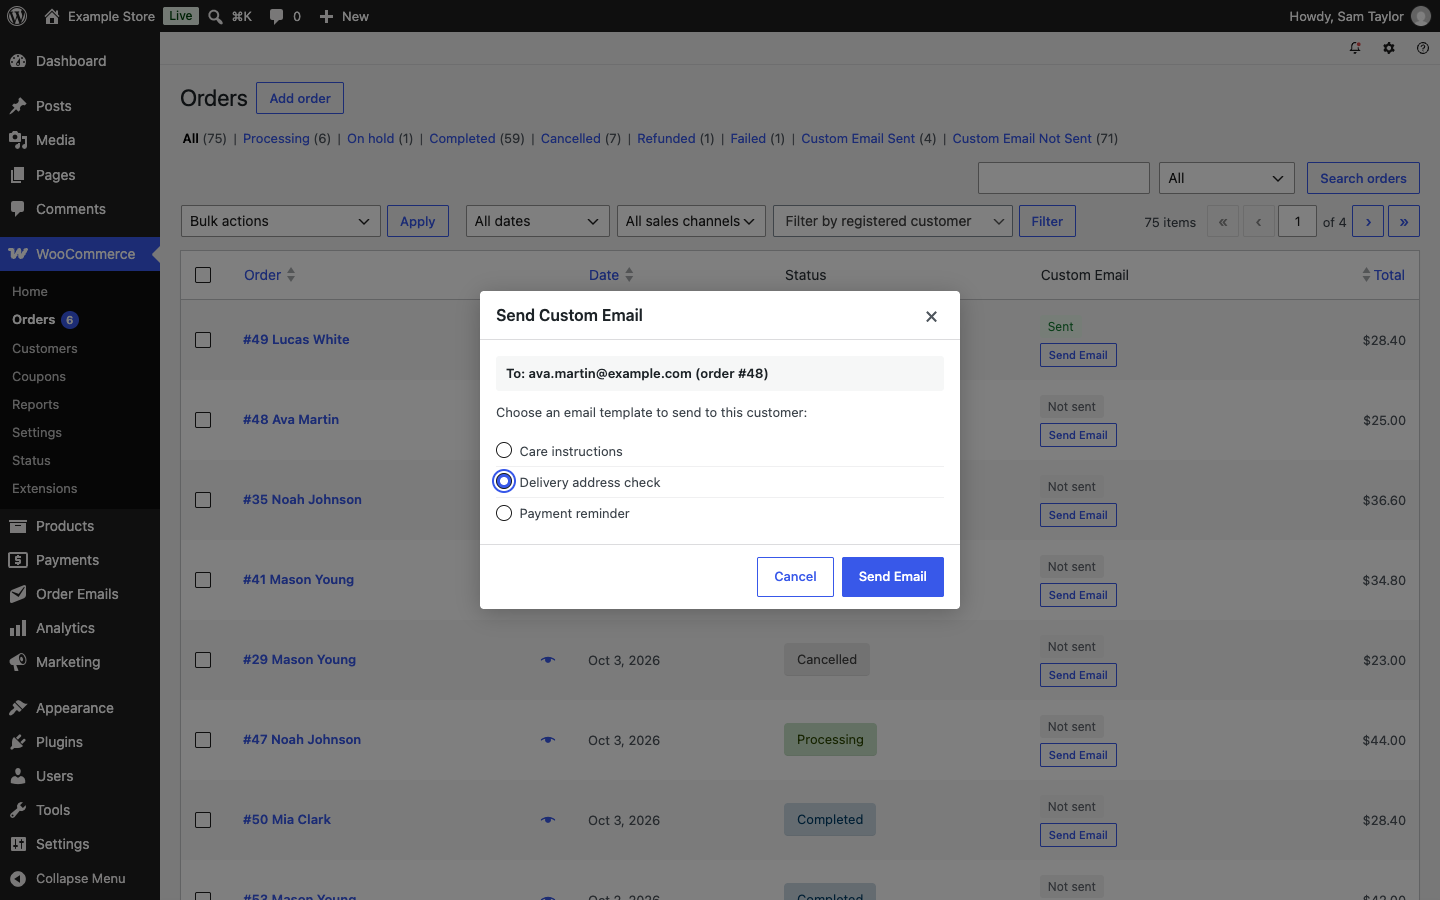Open the comments bubble in admin bar
This screenshot has height=900, width=1440.
pos(276,16)
